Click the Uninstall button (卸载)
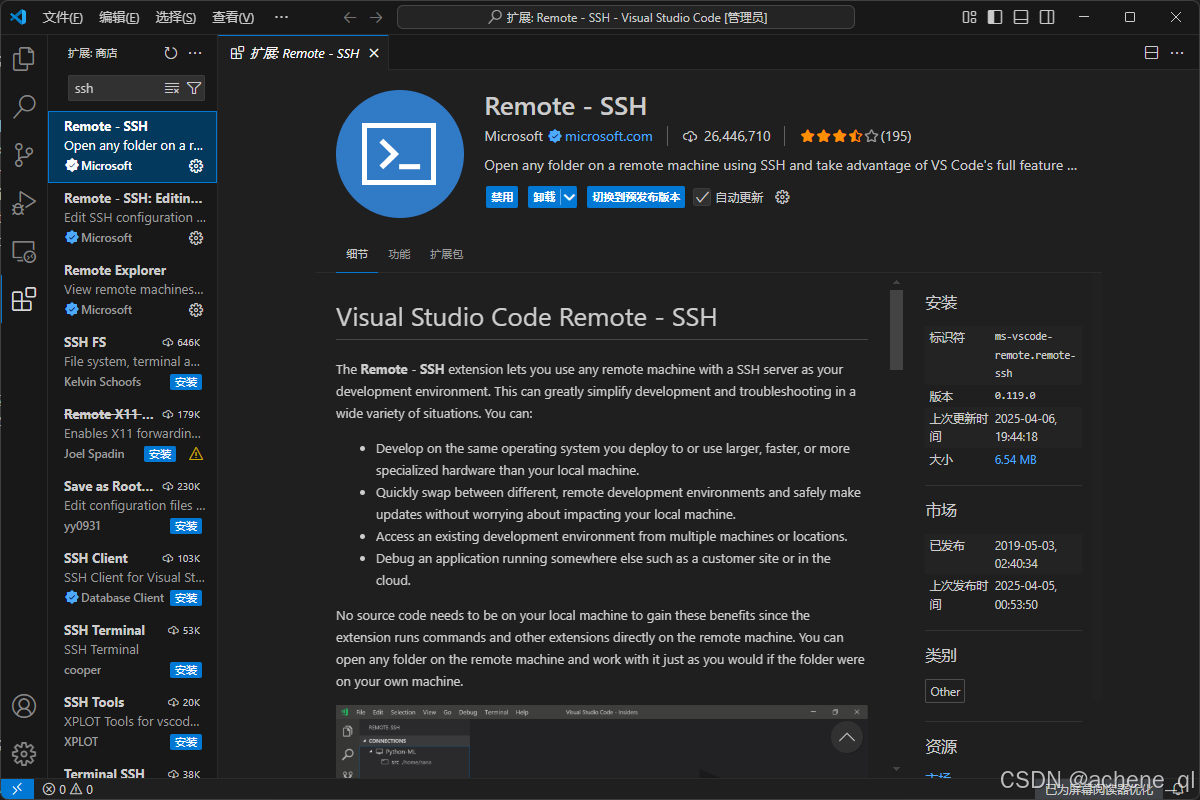Screen dimensions: 1200x800 pos(544,197)
